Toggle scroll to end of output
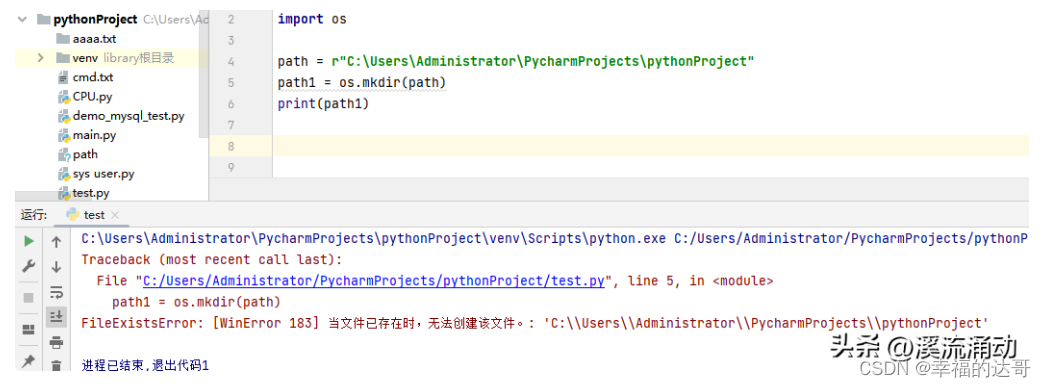This screenshot has height=387, width=1046. point(56,317)
